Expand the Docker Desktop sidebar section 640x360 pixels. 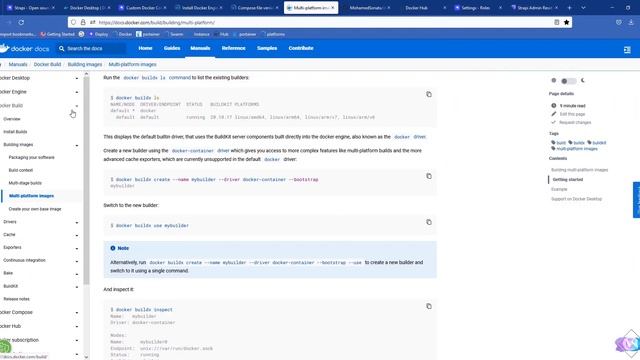[x=77, y=78]
